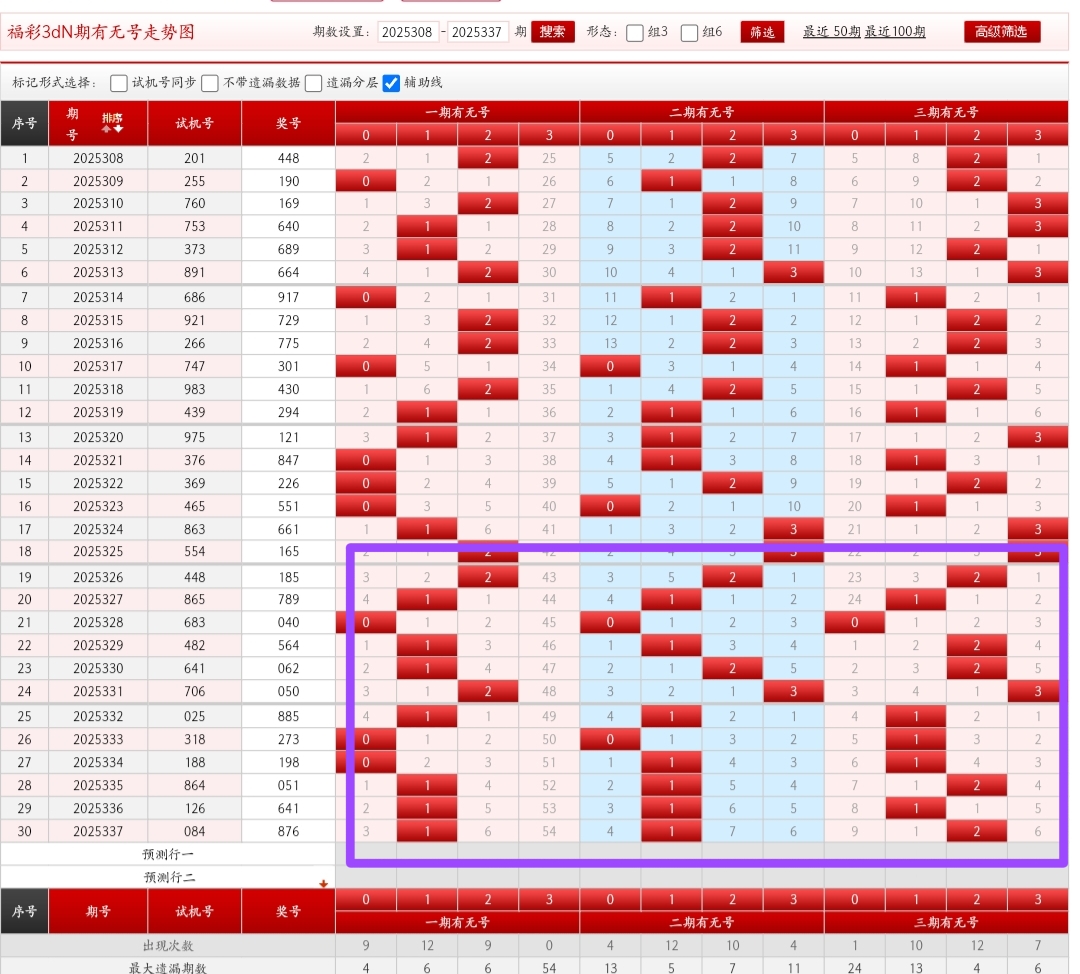Click red ball 1 in row 2025337 under 二期有无号
The image size is (1080, 974).
671,831
